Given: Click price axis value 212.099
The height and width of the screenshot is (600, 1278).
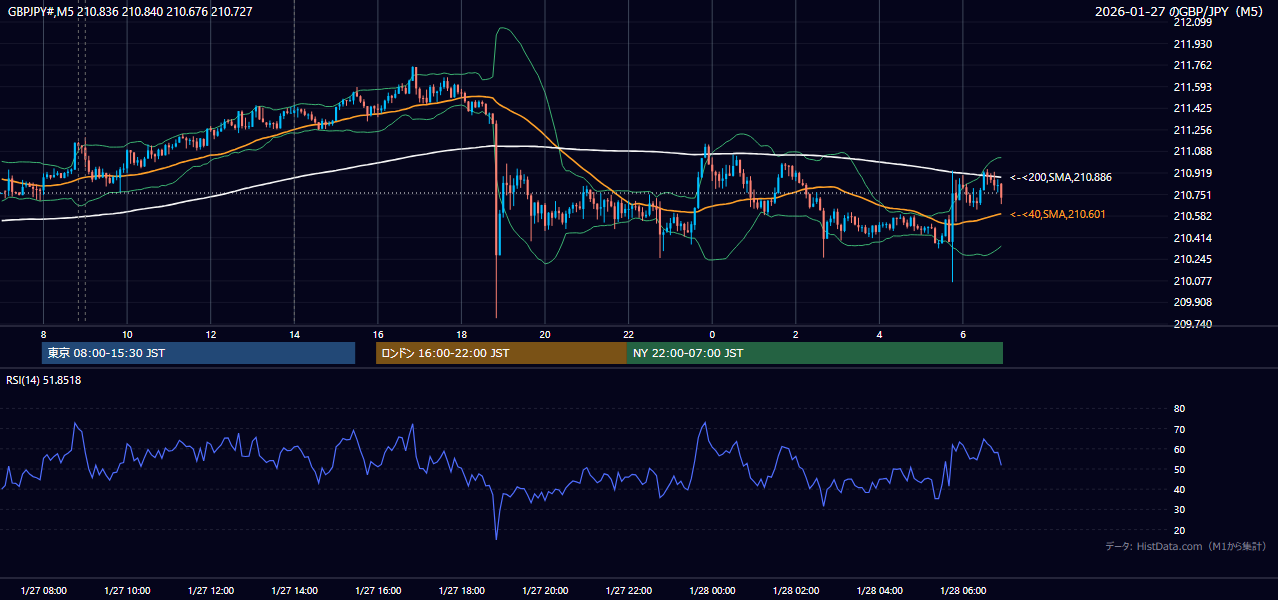Looking at the screenshot, I should (1192, 22).
